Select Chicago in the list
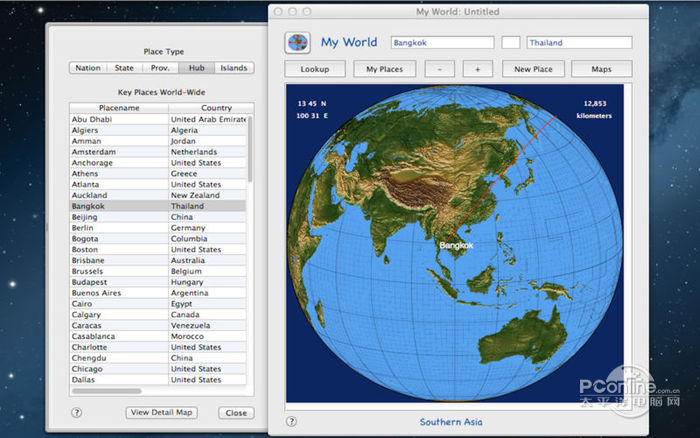The width and height of the screenshot is (700, 438). click(x=158, y=369)
